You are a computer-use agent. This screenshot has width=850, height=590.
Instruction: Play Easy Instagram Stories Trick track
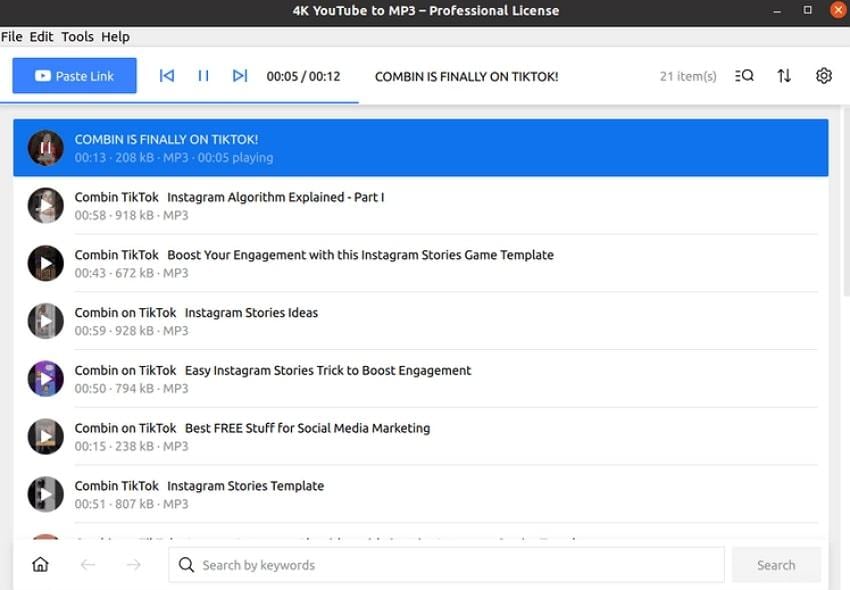(46, 379)
